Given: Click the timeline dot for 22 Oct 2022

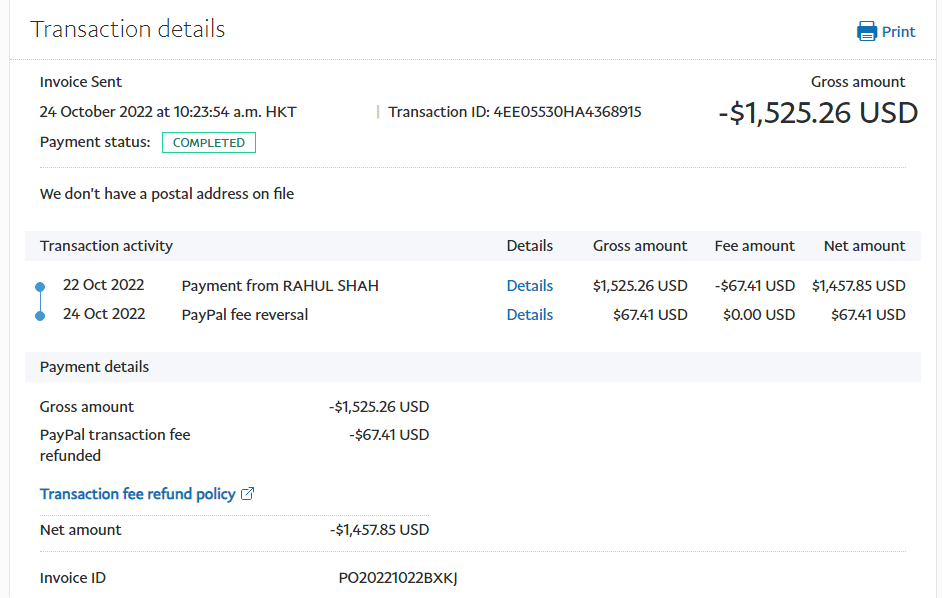Looking at the screenshot, I should click(x=40, y=287).
